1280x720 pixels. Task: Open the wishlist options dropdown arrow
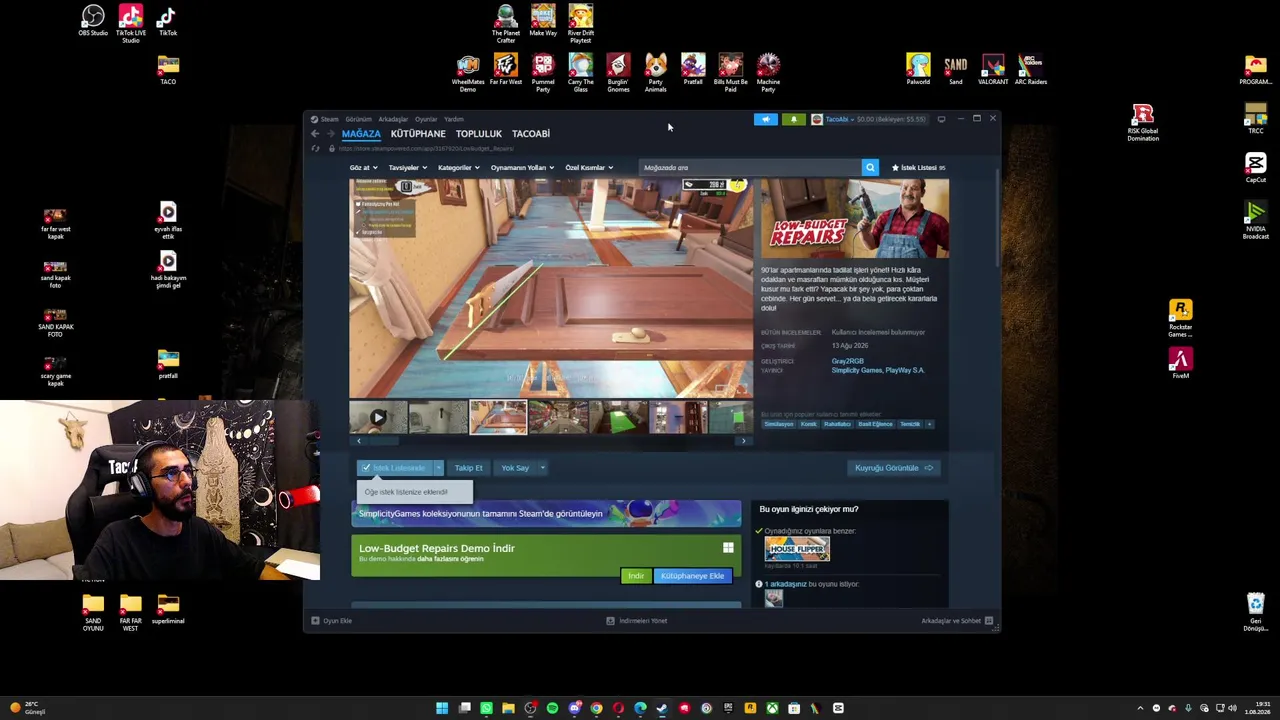(x=438, y=468)
